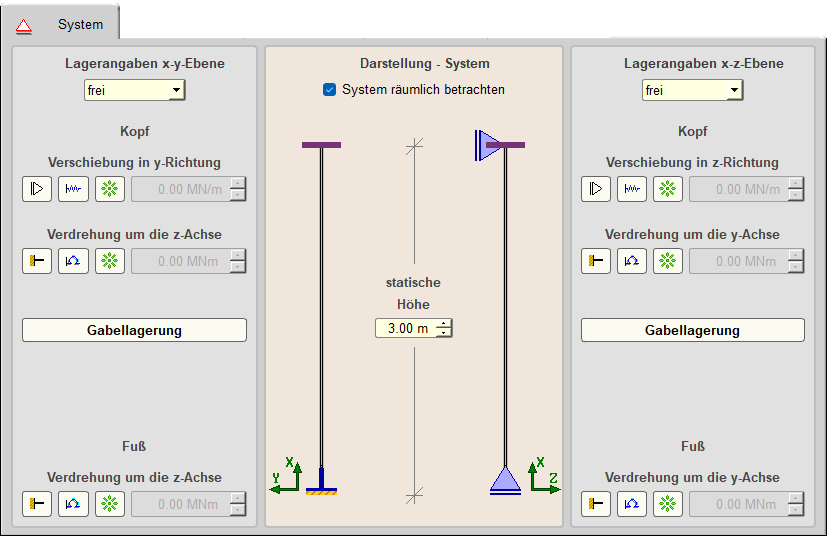This screenshot has width=827, height=536.
Task: Click Gabellagerung button in x-y-Ebene panel
Action: [x=134, y=330]
